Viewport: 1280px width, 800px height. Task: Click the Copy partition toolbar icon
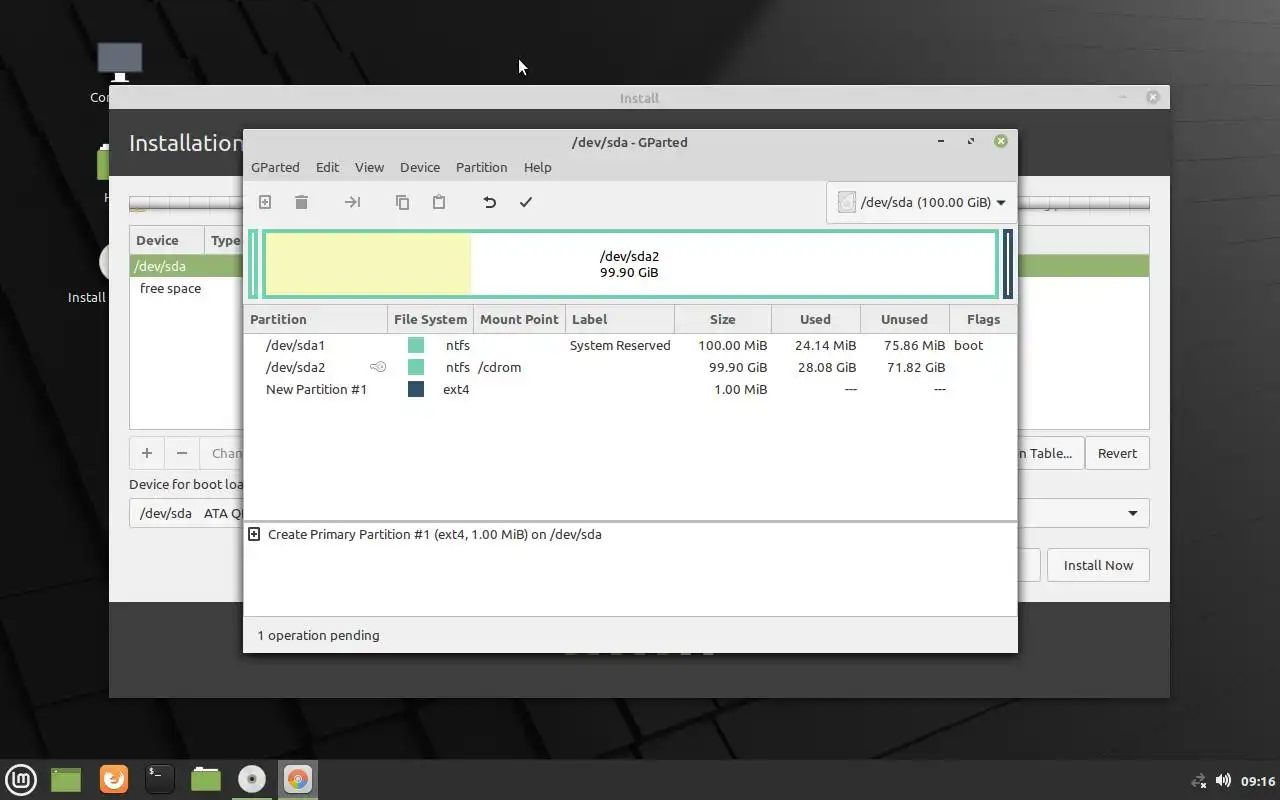pyautogui.click(x=402, y=202)
